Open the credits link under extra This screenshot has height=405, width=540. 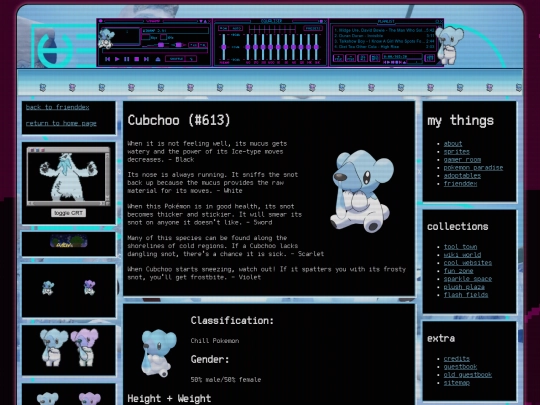pyautogui.click(x=457, y=359)
